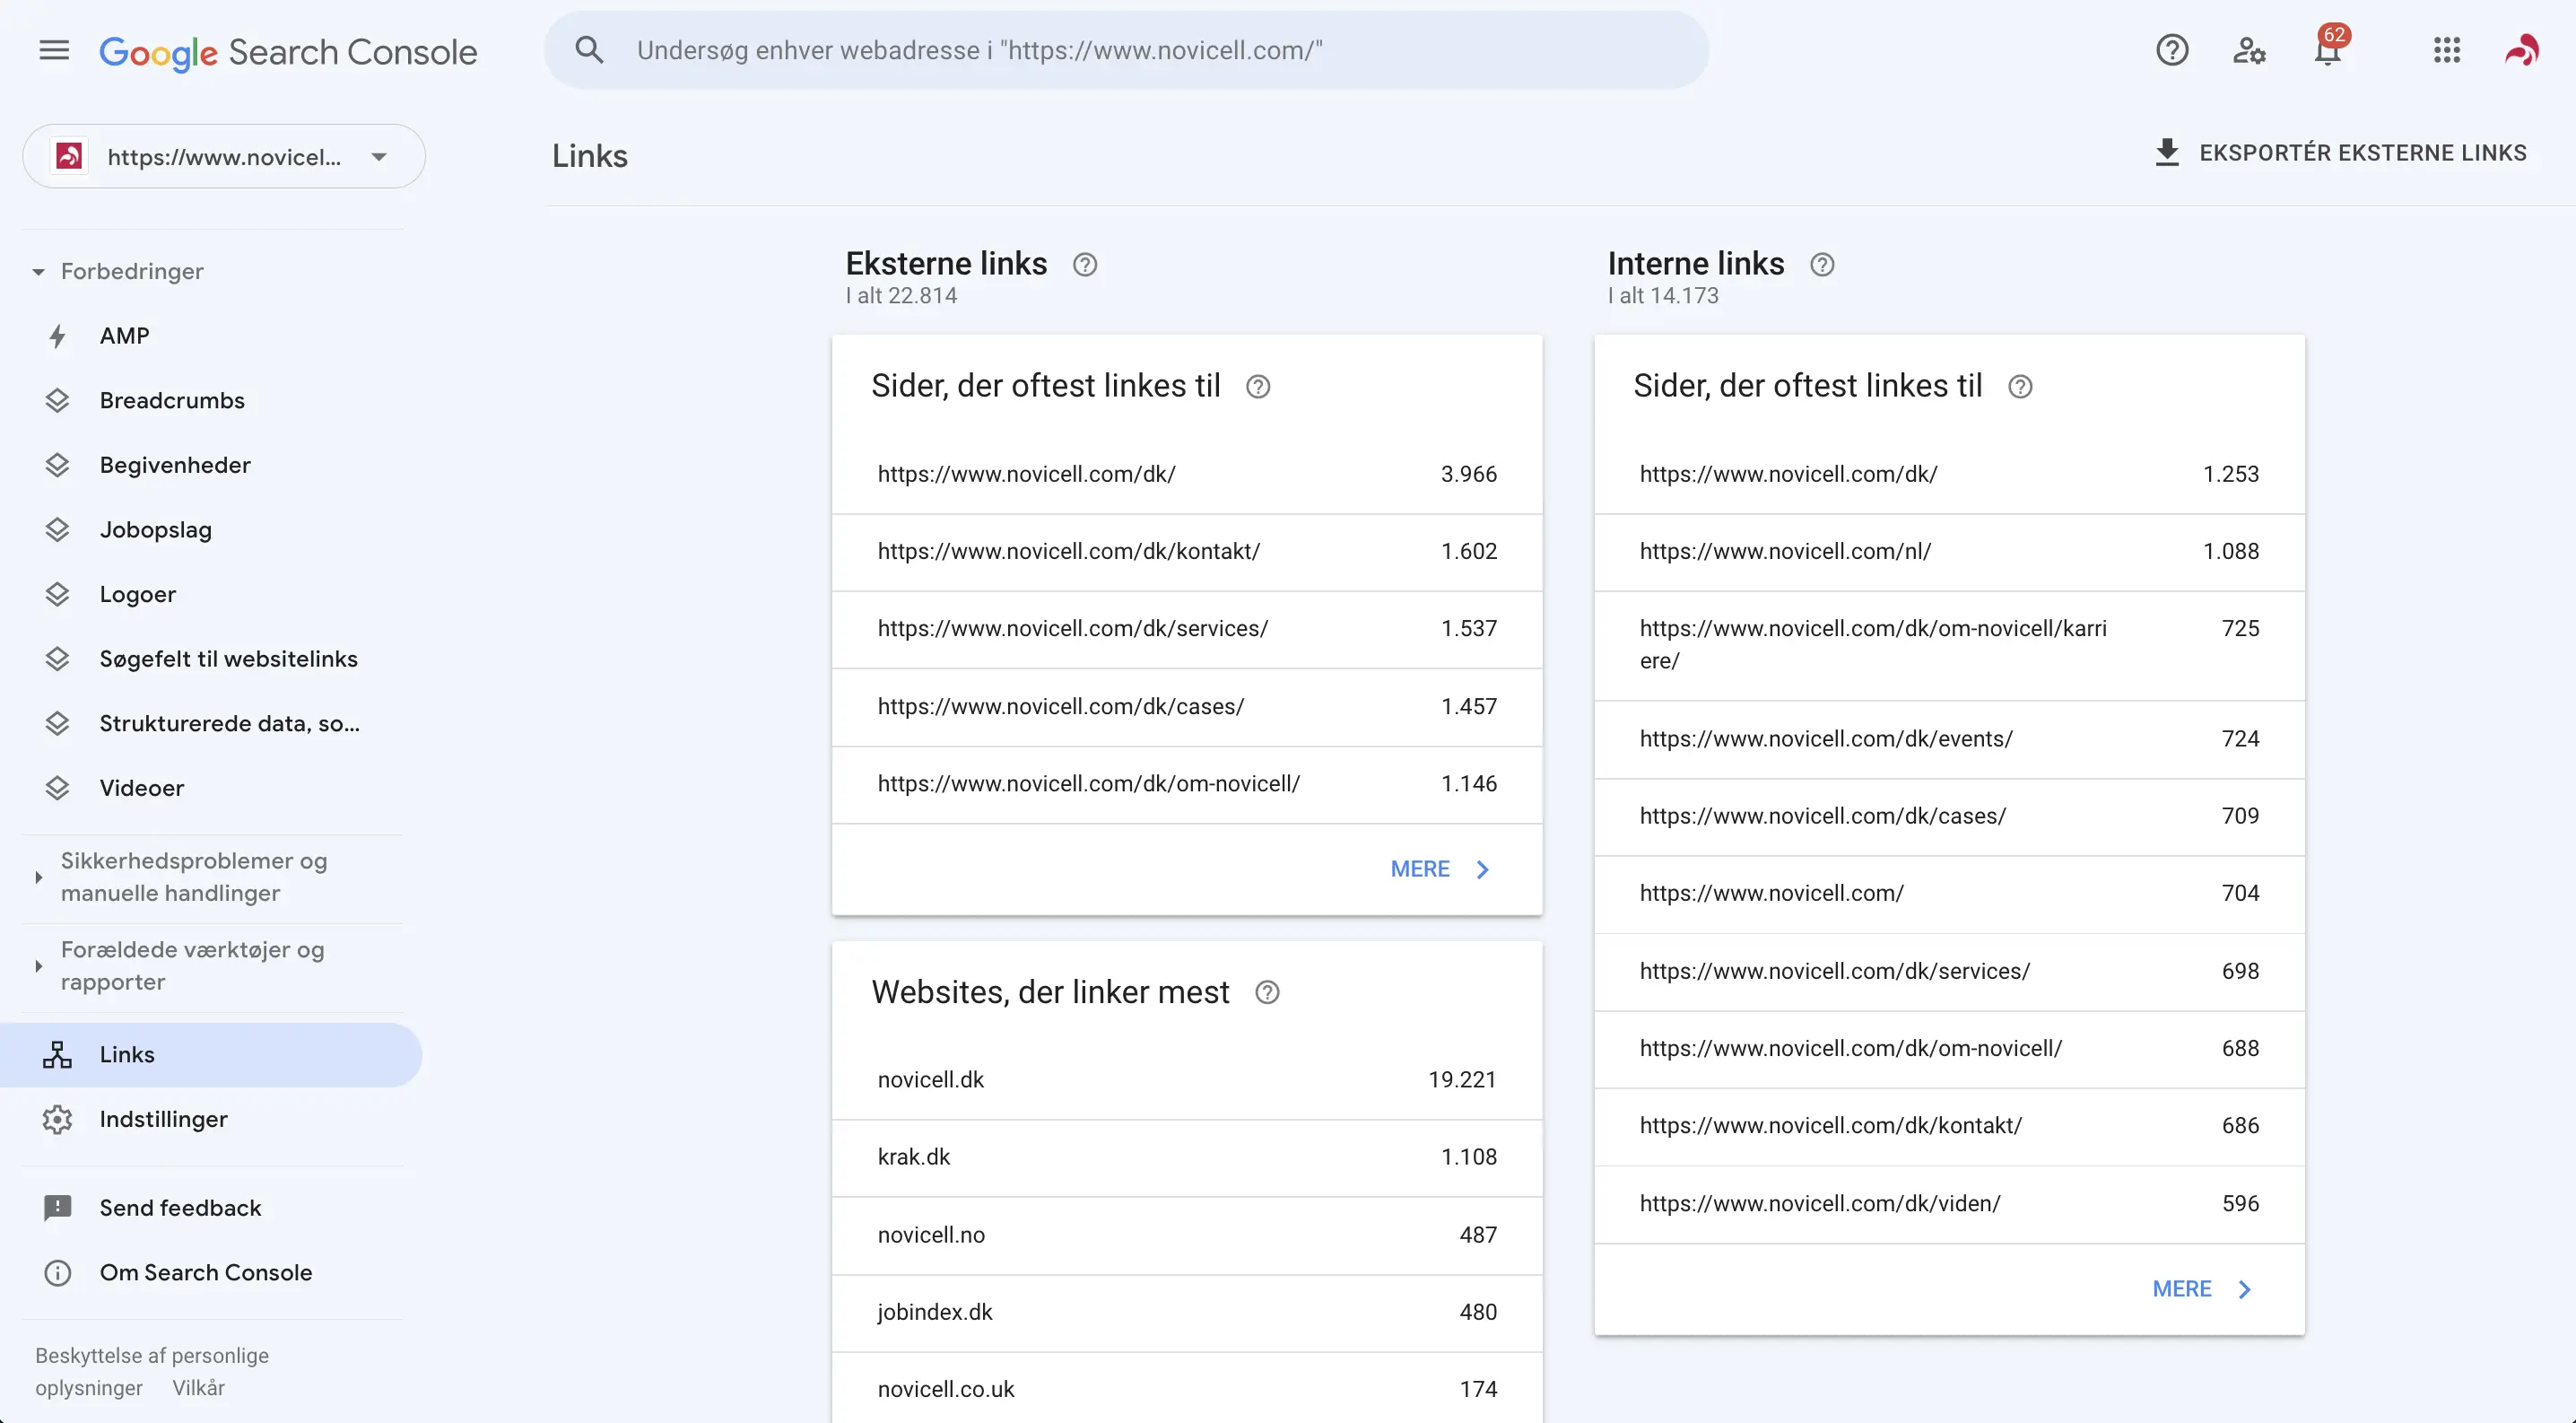Select internal row /dk/viden/ with 596
Image resolution: width=2576 pixels, height=1423 pixels.
1949,1204
